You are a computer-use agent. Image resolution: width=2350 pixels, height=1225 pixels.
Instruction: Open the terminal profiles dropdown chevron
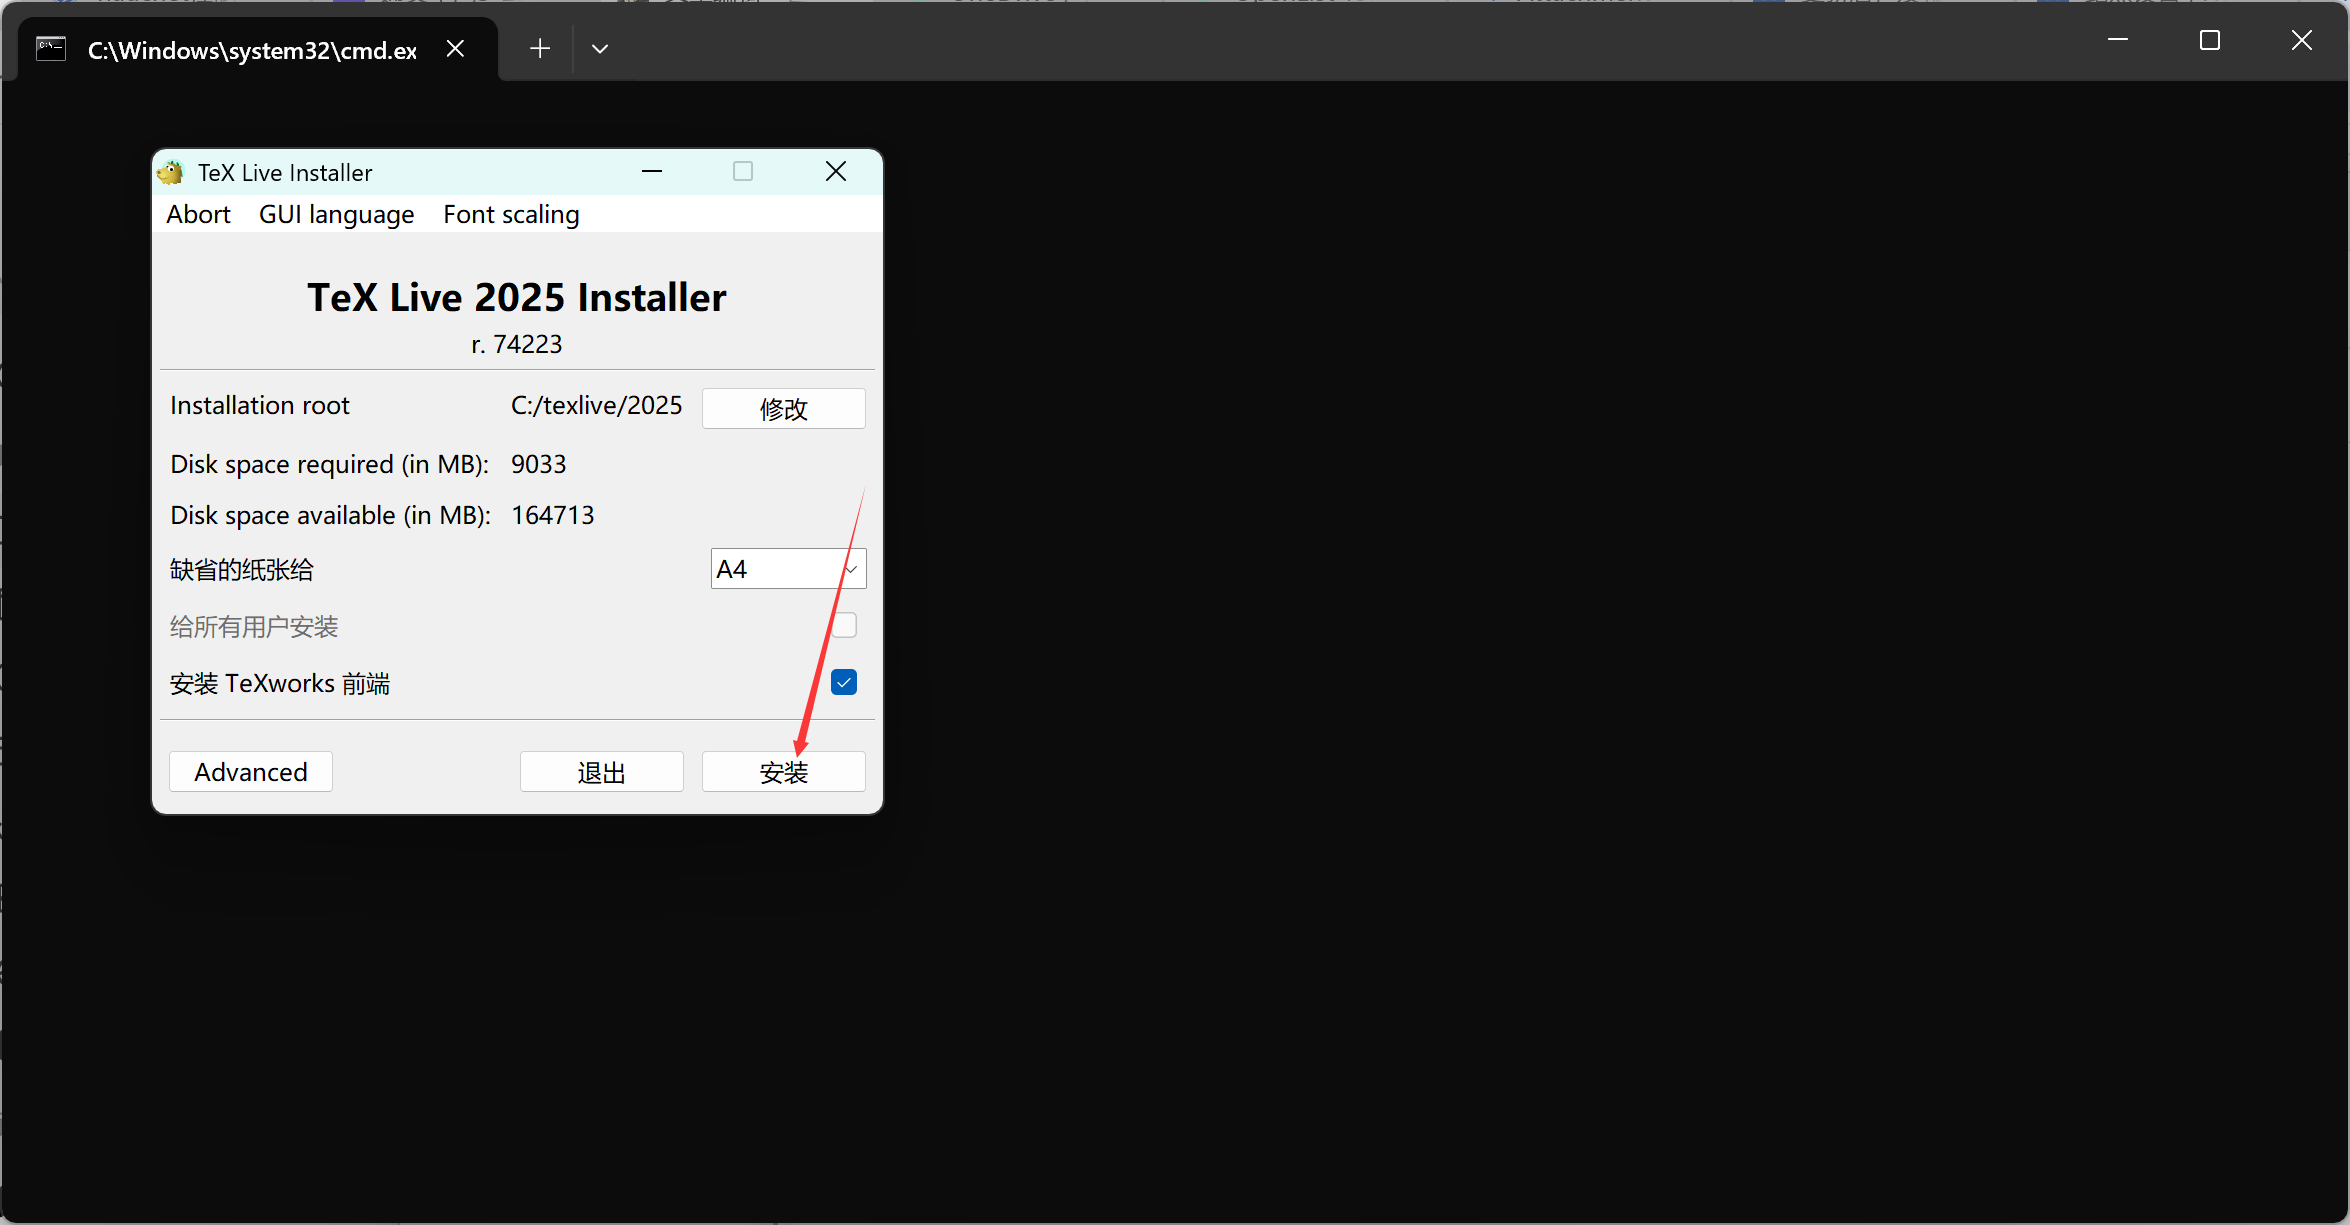(x=600, y=48)
